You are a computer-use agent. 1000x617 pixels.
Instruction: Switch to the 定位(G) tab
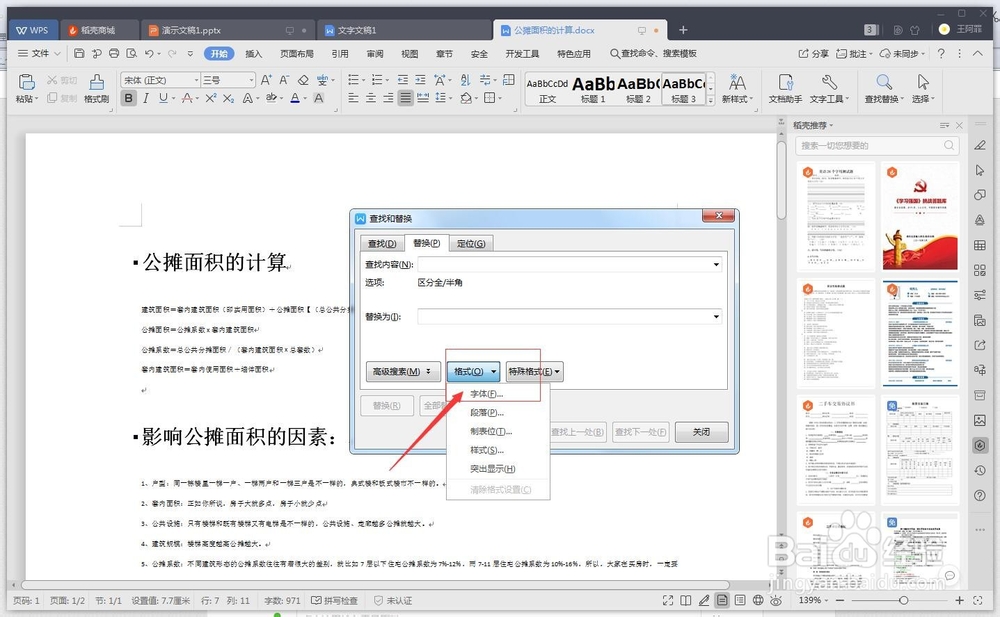tap(471, 243)
